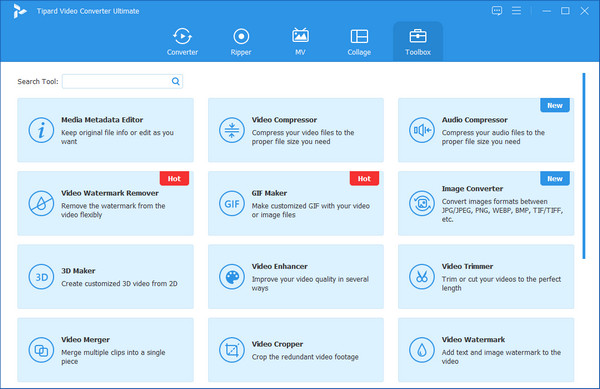This screenshot has width=600, height=389.
Task: Click "Create customized 3D video from 2D" description
Action: pyautogui.click(x=119, y=284)
